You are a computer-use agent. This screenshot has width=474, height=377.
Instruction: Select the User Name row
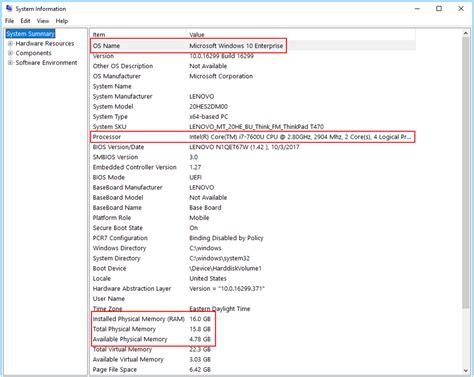[x=253, y=299]
